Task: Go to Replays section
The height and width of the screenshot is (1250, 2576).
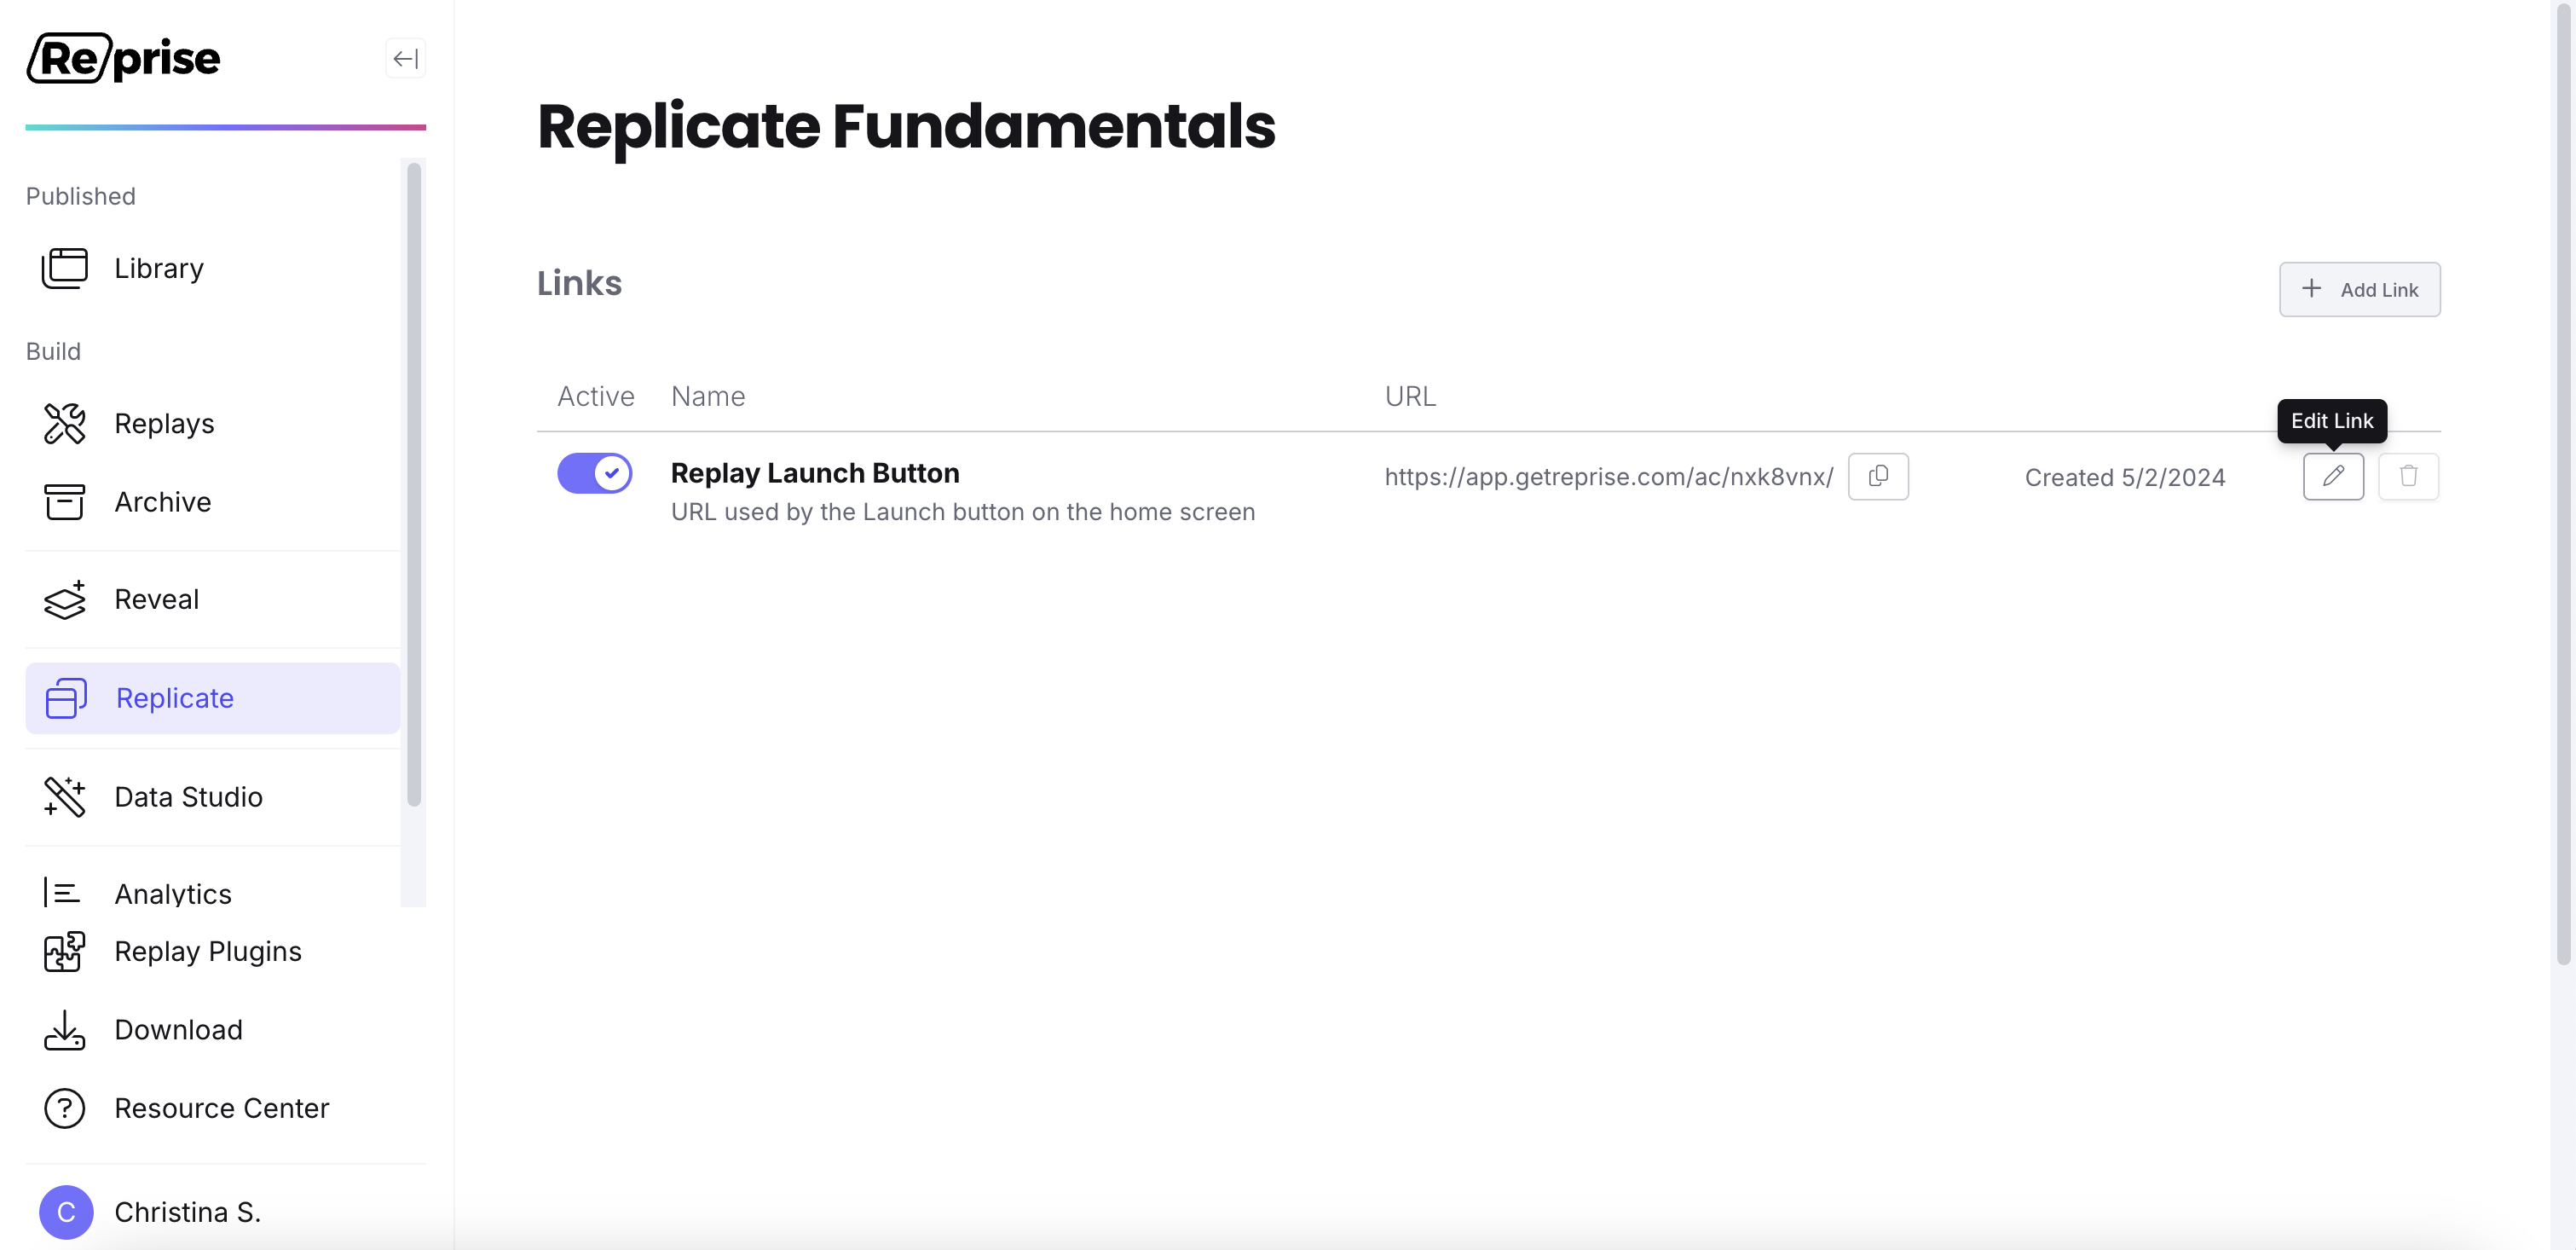Action: [x=213, y=423]
